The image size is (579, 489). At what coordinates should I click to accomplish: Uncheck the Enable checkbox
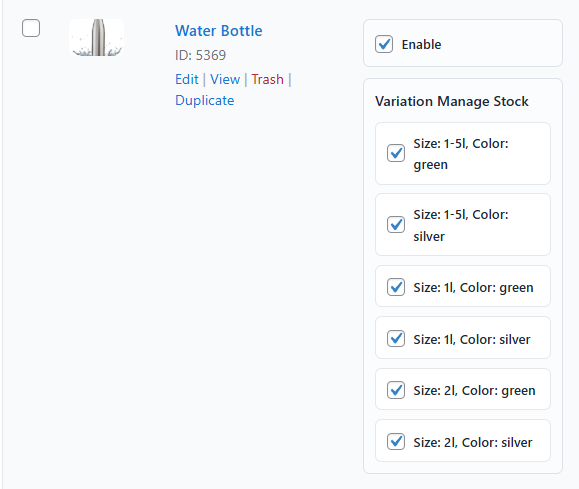click(384, 44)
